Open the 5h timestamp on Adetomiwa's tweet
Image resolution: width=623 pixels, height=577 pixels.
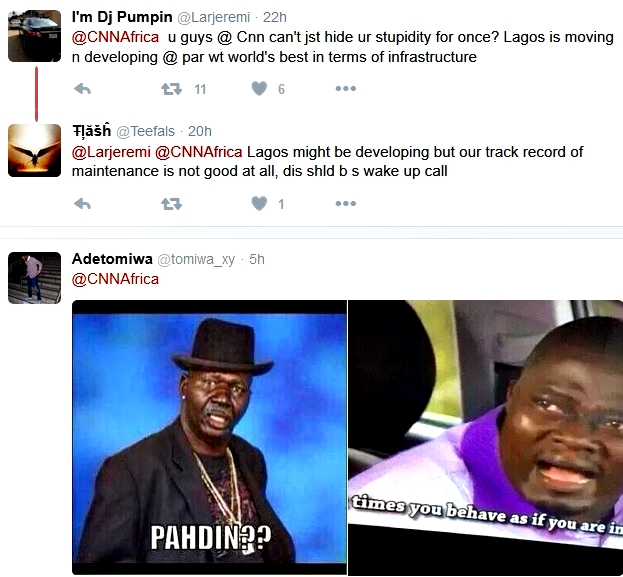257,259
